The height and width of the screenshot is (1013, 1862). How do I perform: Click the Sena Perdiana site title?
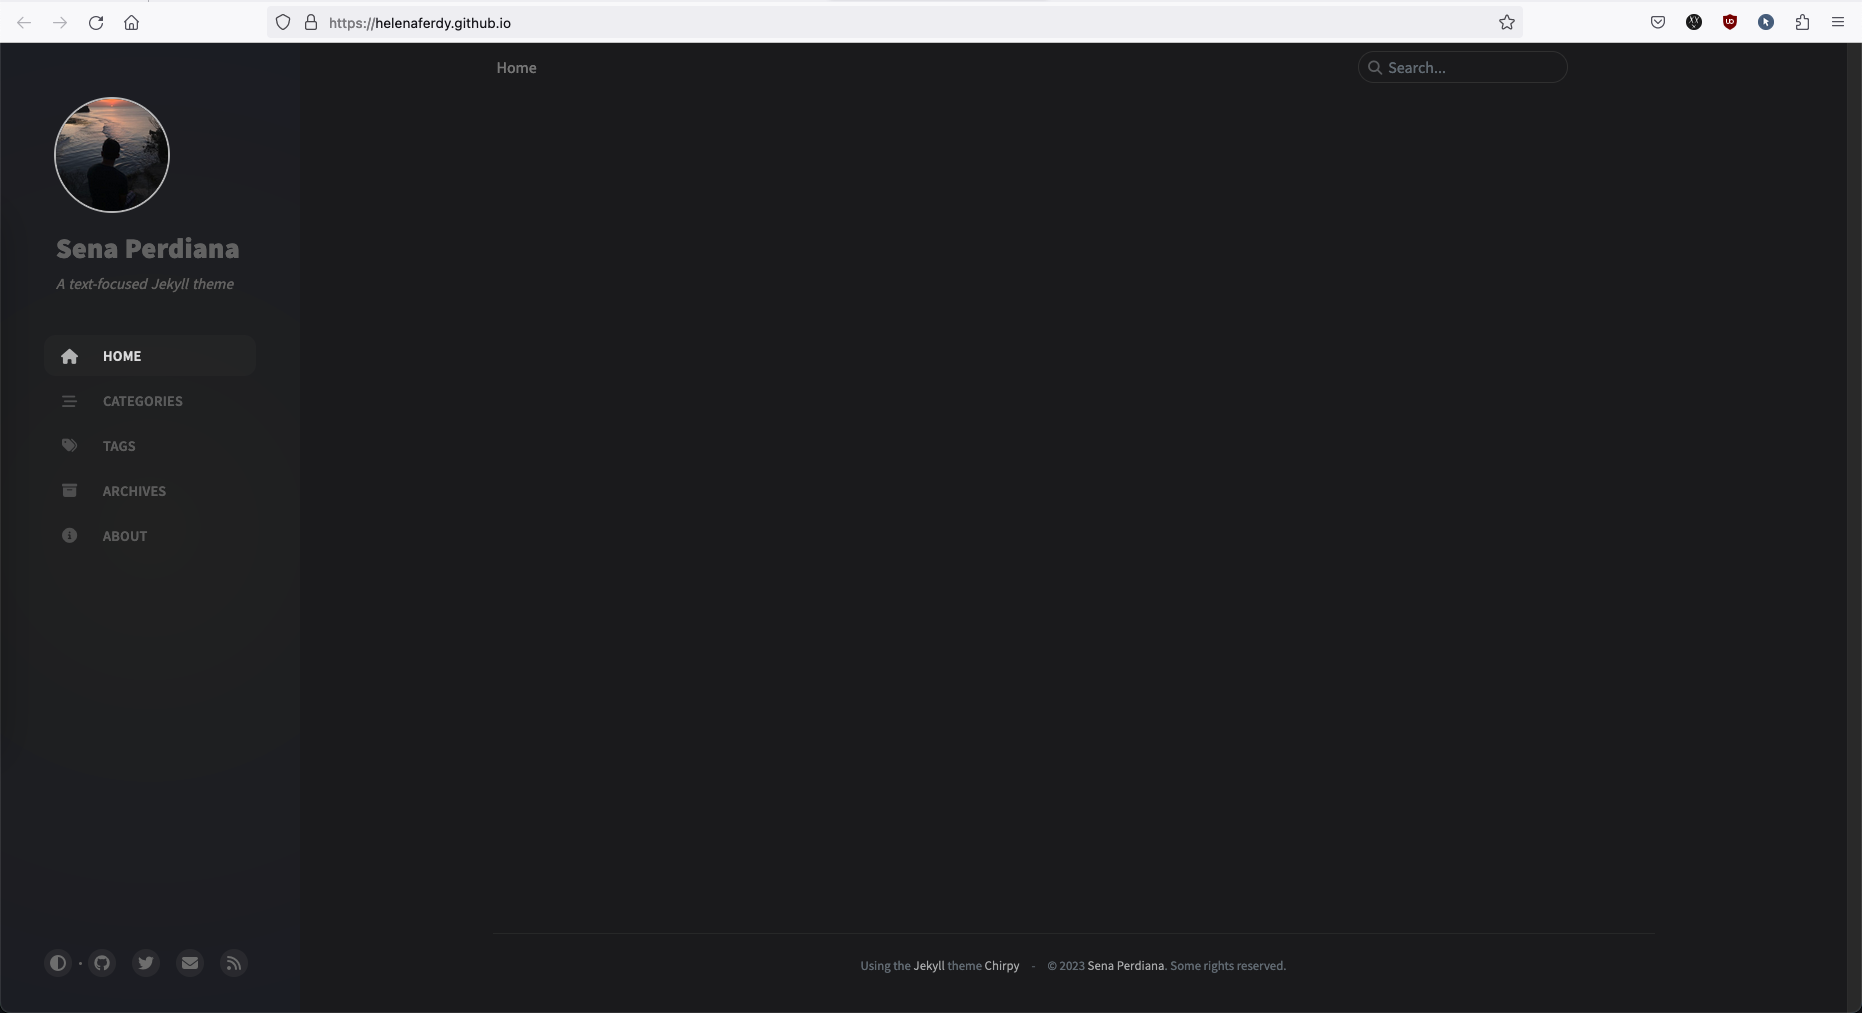[148, 248]
